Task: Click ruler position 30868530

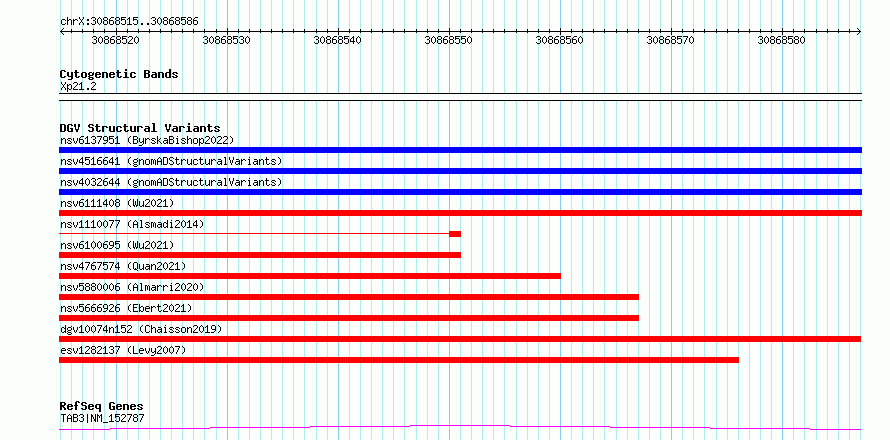Action: coord(227,41)
